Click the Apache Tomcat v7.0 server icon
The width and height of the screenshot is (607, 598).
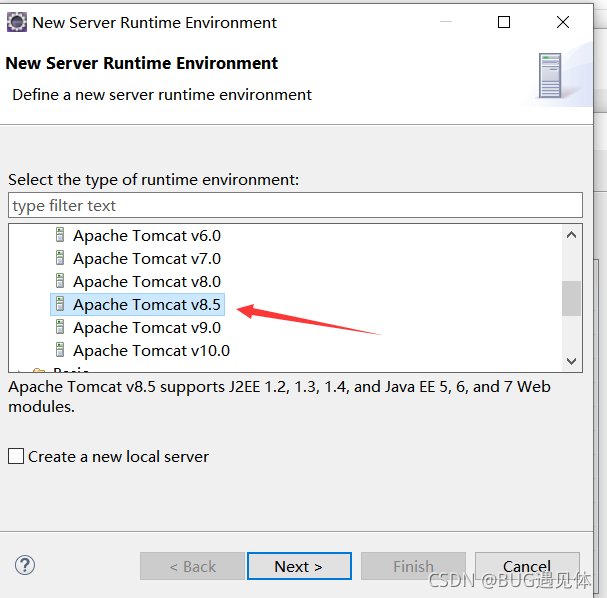coord(60,259)
